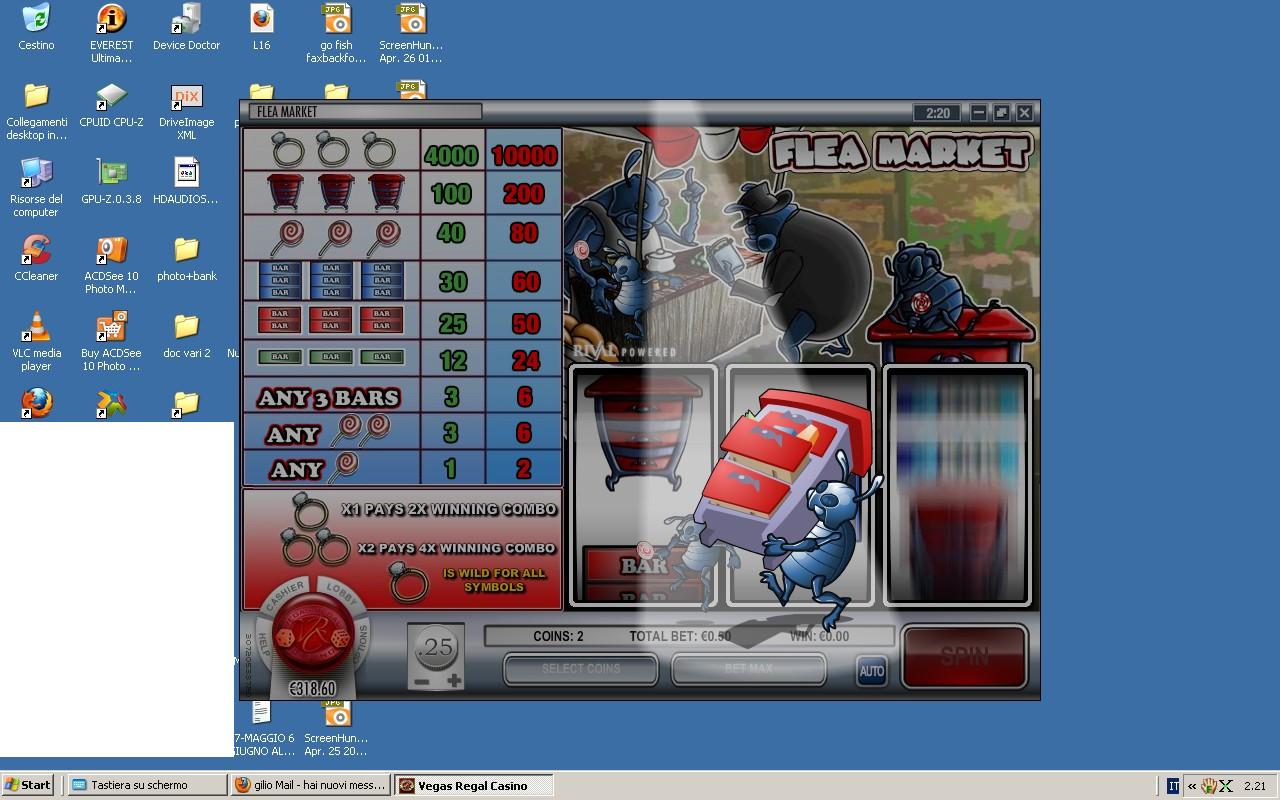Launch GPU-Z.0.3.8 desktop icon
The height and width of the screenshot is (800, 1280).
click(111, 182)
